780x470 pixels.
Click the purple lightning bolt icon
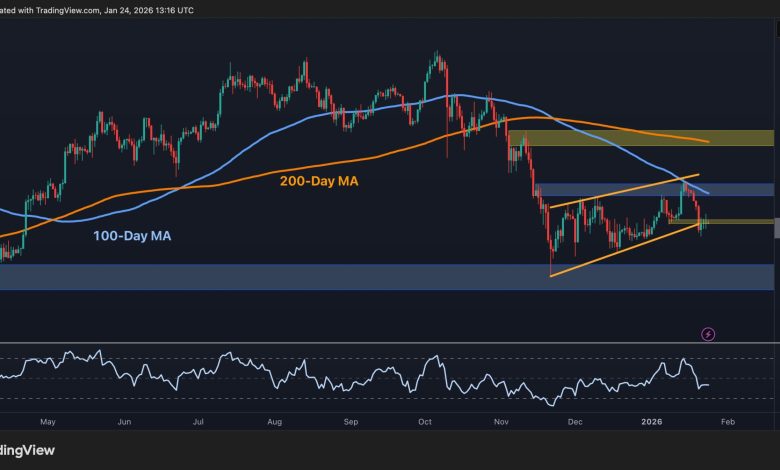click(x=708, y=333)
